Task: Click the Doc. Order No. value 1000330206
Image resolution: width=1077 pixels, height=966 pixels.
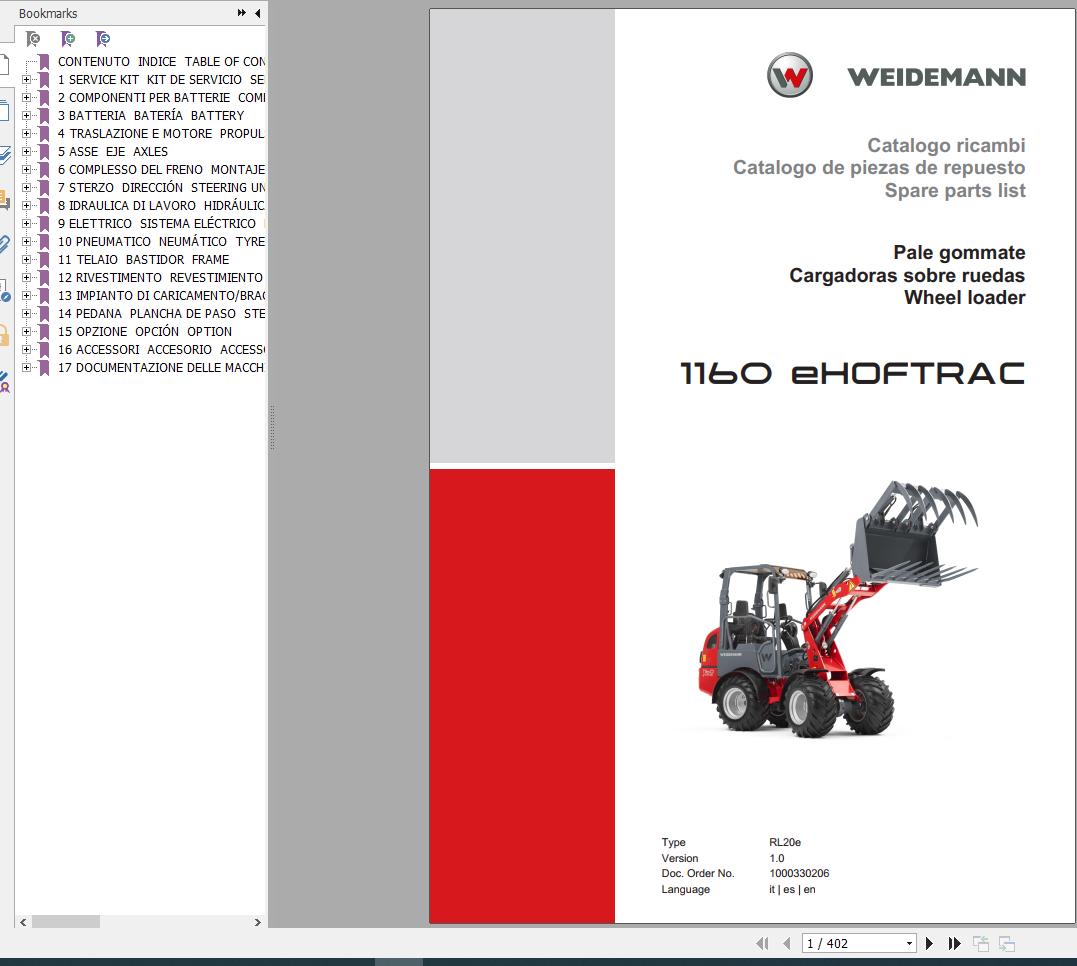Action: click(x=799, y=873)
